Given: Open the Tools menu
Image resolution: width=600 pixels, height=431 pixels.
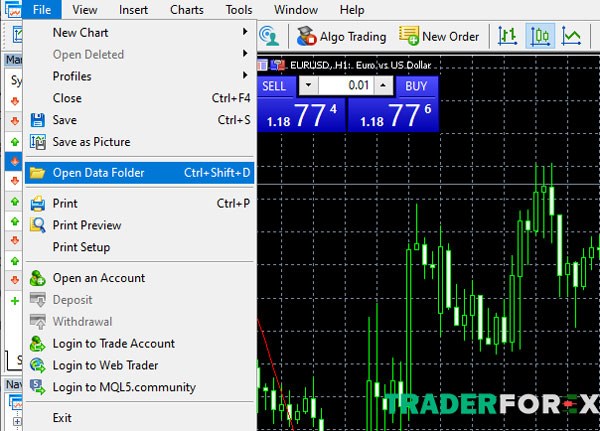Looking at the screenshot, I should tap(239, 10).
